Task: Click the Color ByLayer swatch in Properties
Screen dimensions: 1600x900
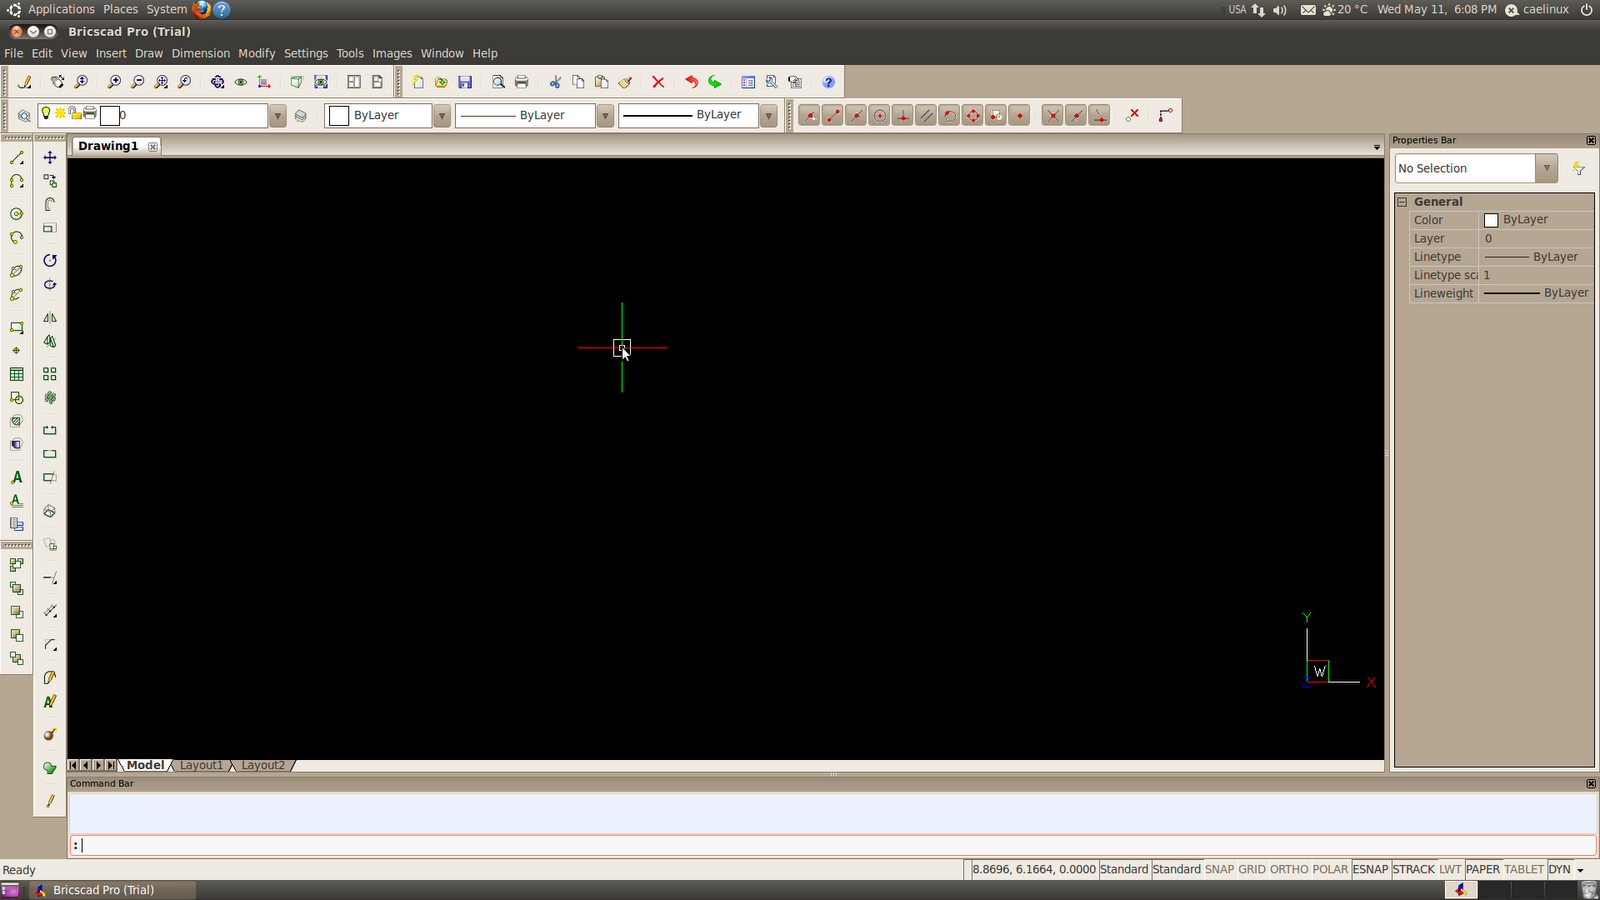Action: tap(1491, 220)
